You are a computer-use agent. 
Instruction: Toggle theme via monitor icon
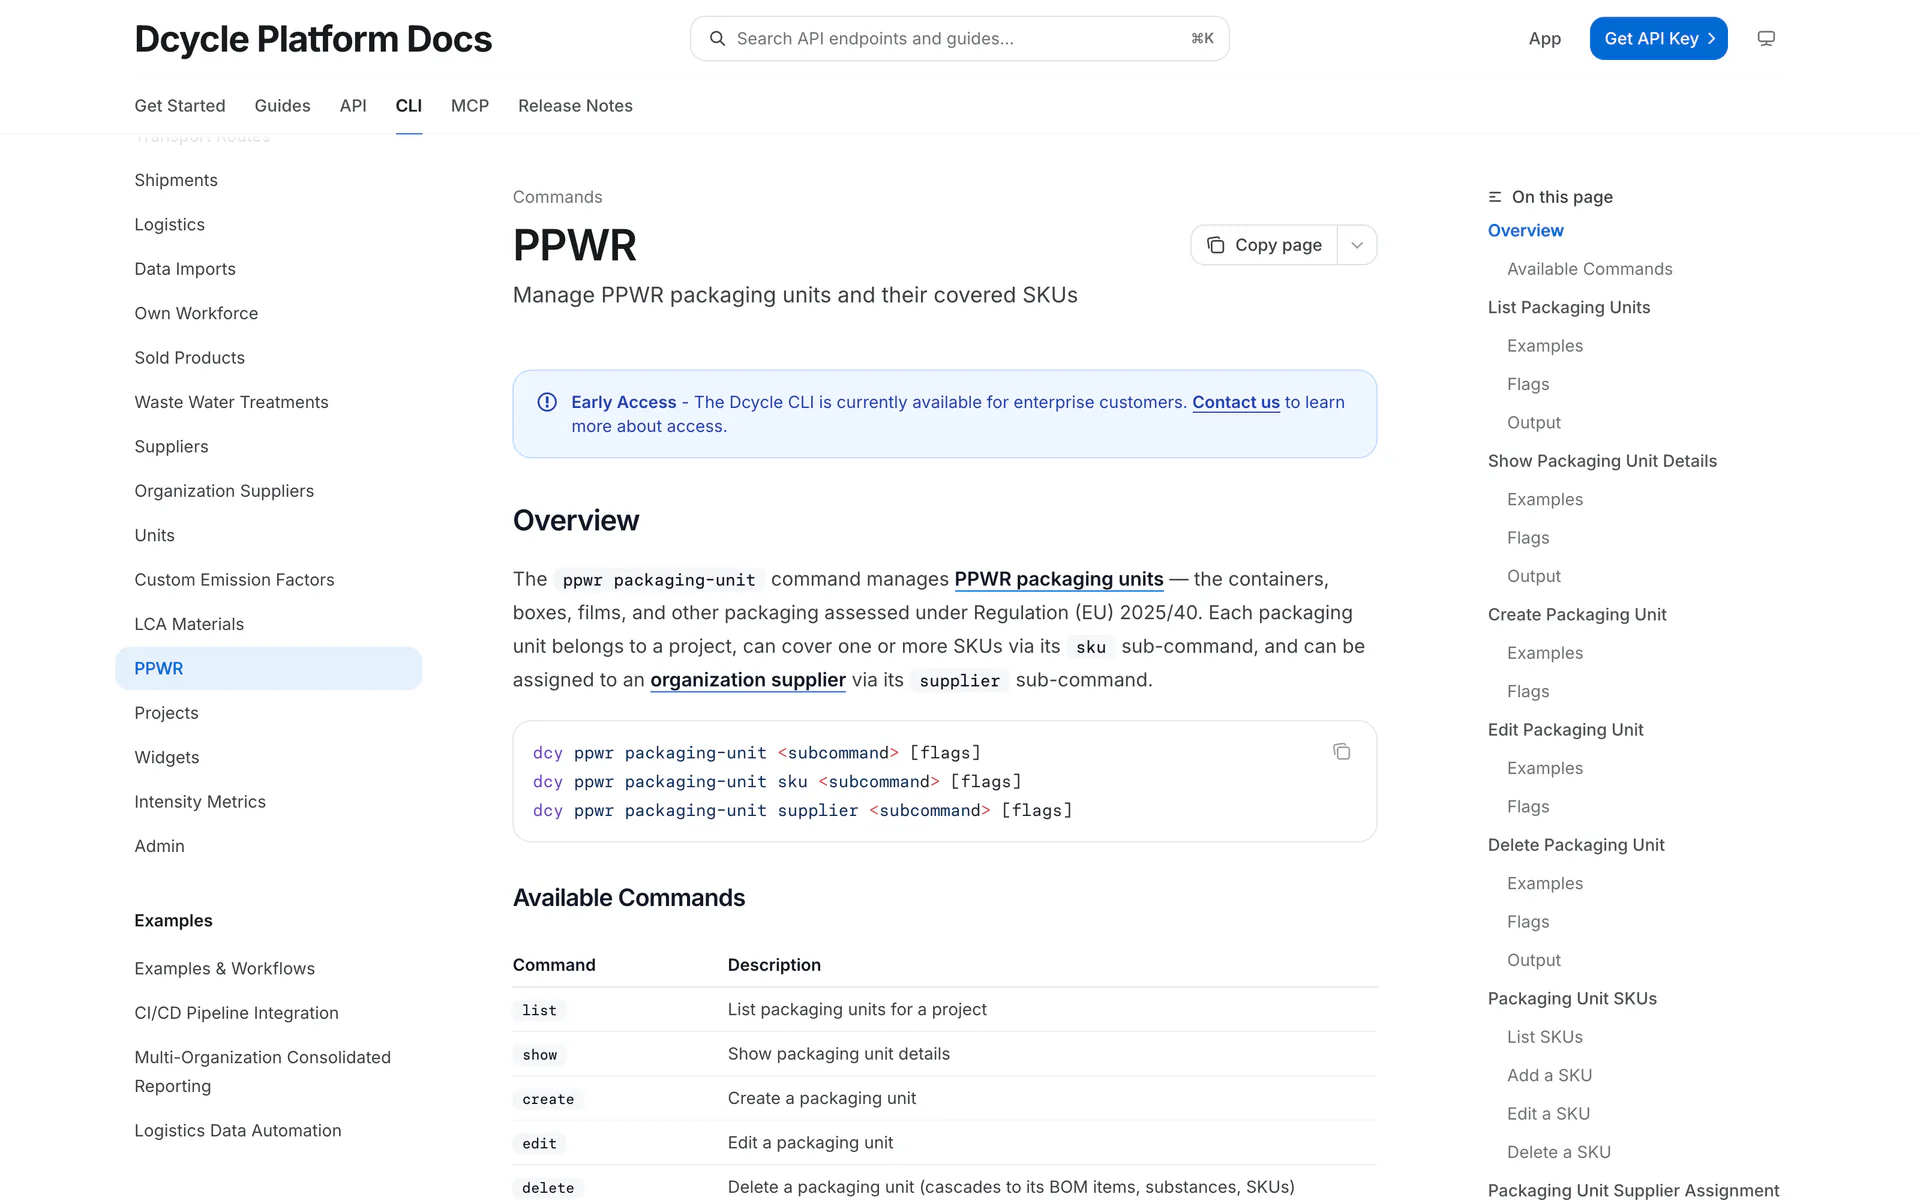[1766, 39]
